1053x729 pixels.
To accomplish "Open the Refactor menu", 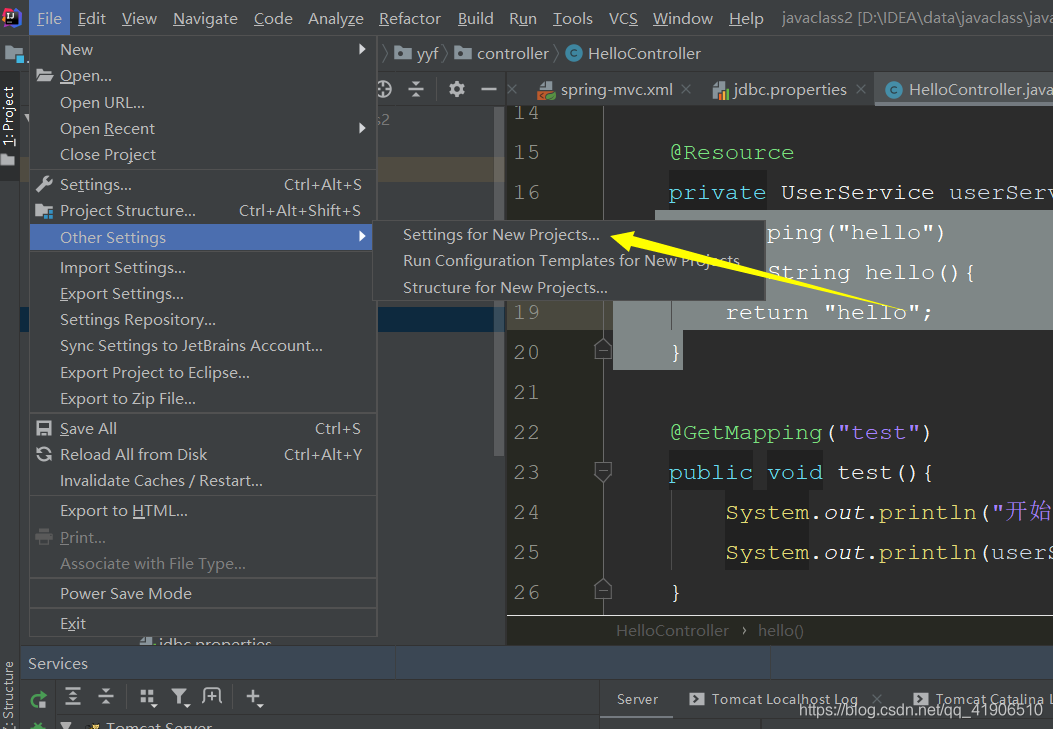I will (410, 19).
